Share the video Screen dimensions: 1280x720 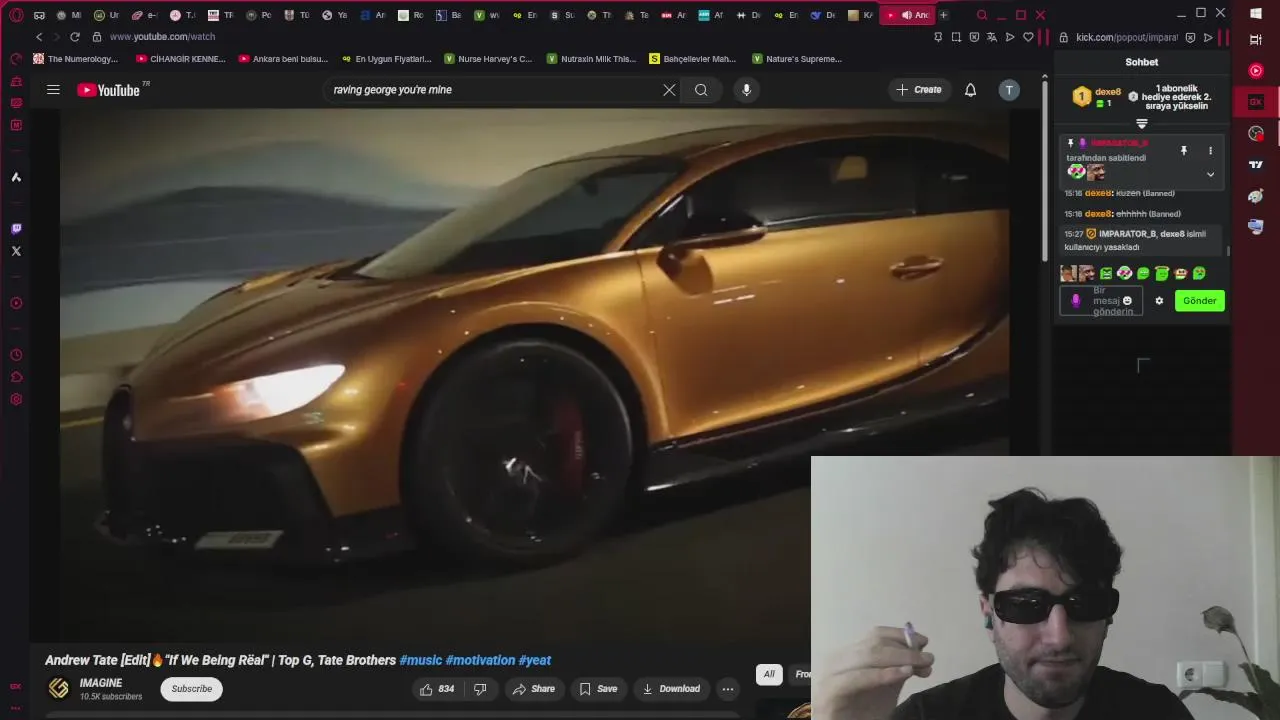click(x=533, y=689)
